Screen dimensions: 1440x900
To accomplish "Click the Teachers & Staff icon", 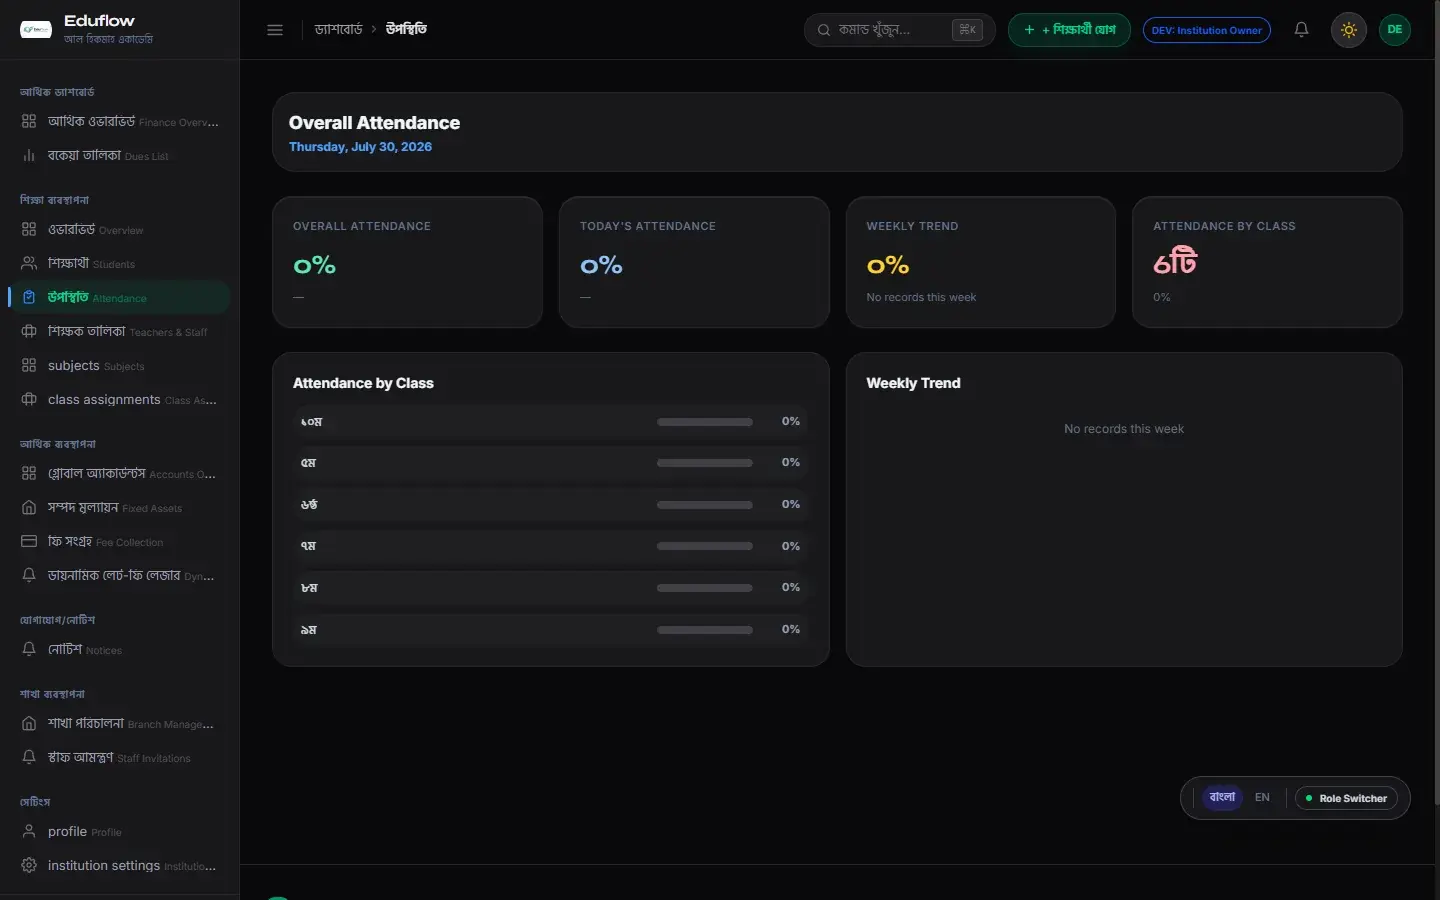I will pos(29,331).
